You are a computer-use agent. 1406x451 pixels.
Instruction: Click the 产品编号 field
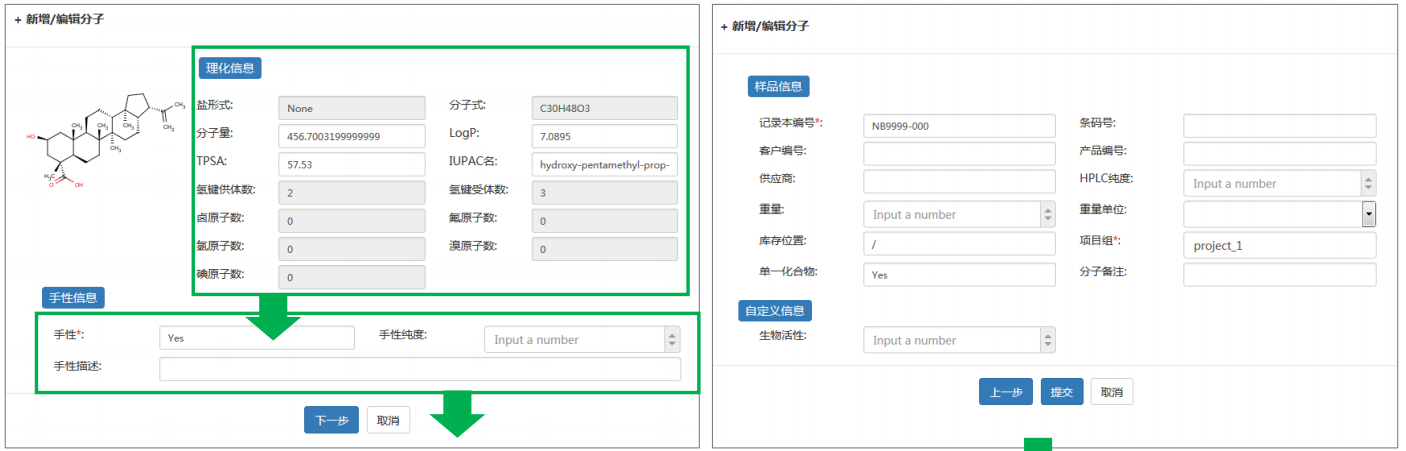(1280, 154)
